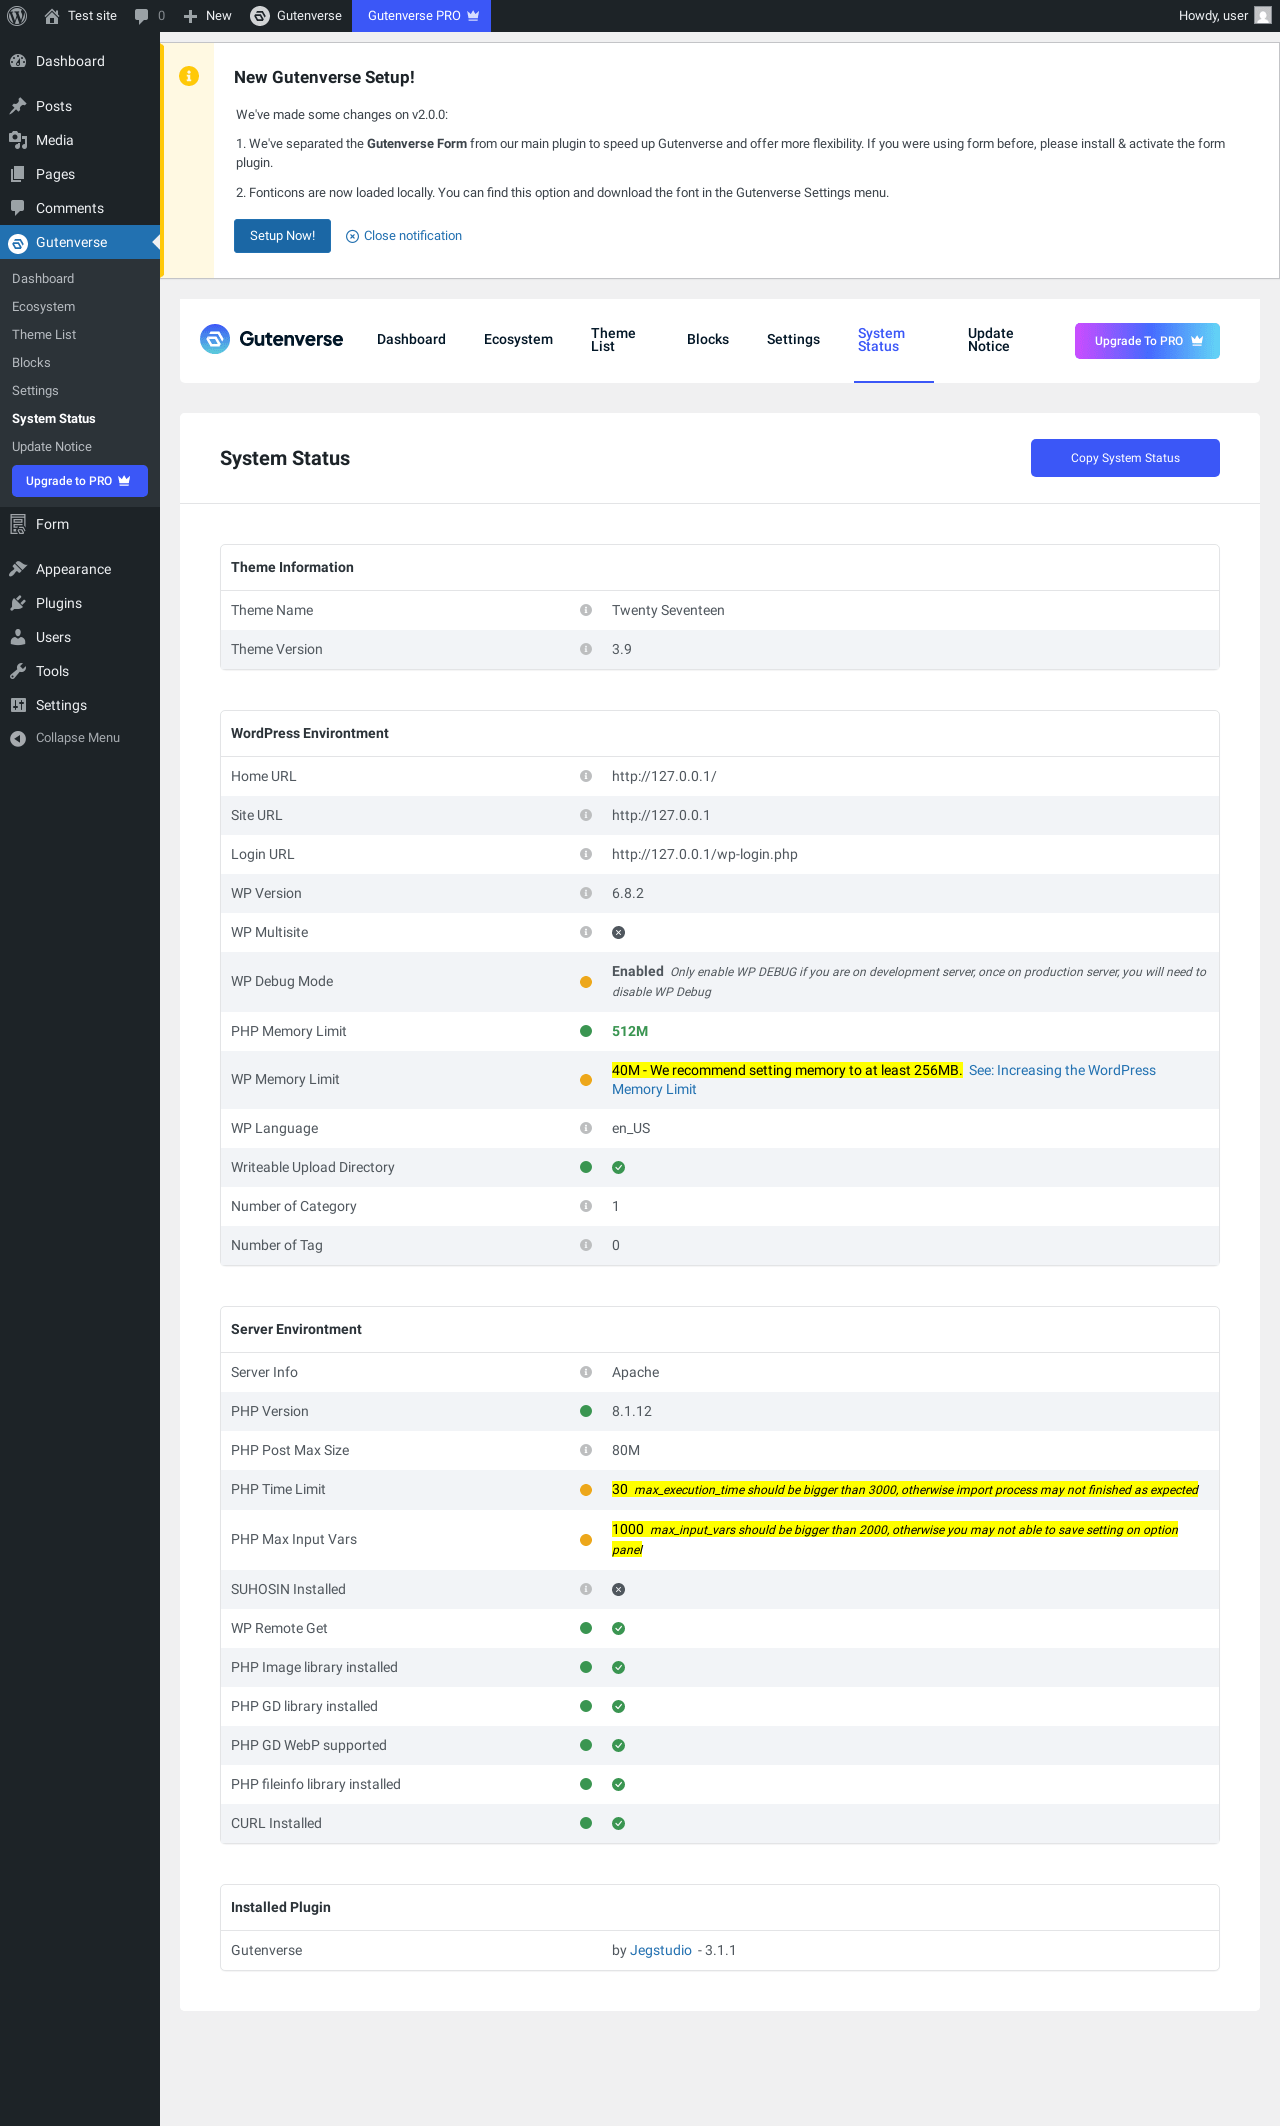The height and width of the screenshot is (2126, 1280).
Task: Click check icon for Writeable Upload Directory
Action: click(619, 1167)
